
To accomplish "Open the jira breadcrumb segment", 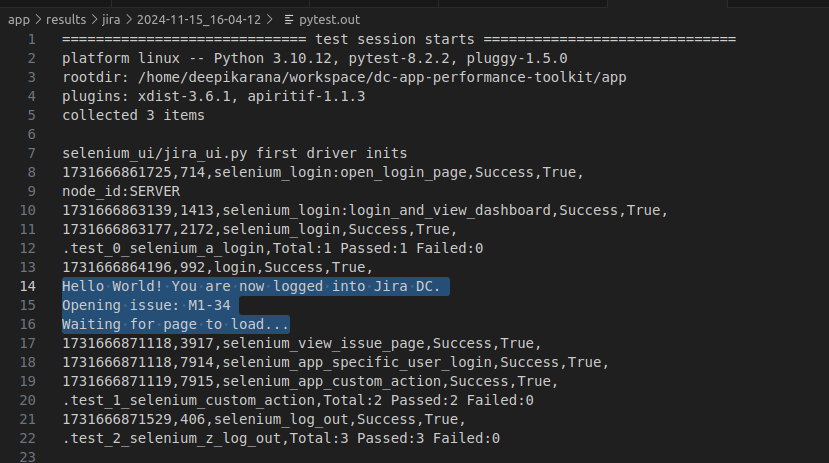I will 118,19.
